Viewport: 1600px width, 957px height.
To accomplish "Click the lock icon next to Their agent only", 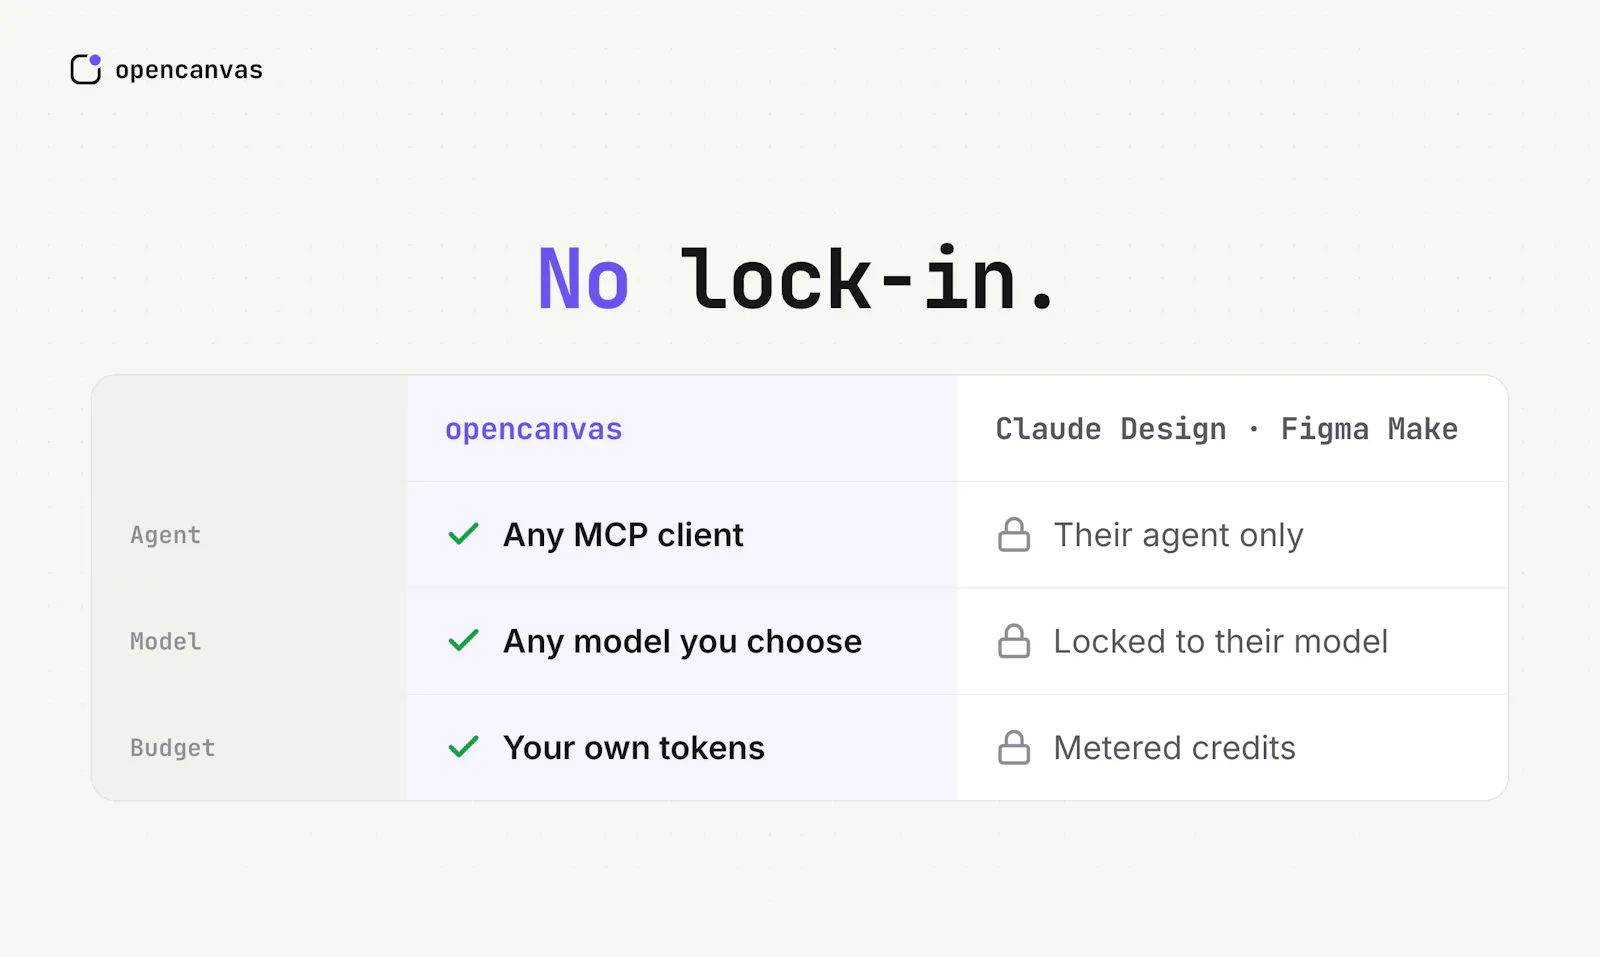I will point(1014,534).
